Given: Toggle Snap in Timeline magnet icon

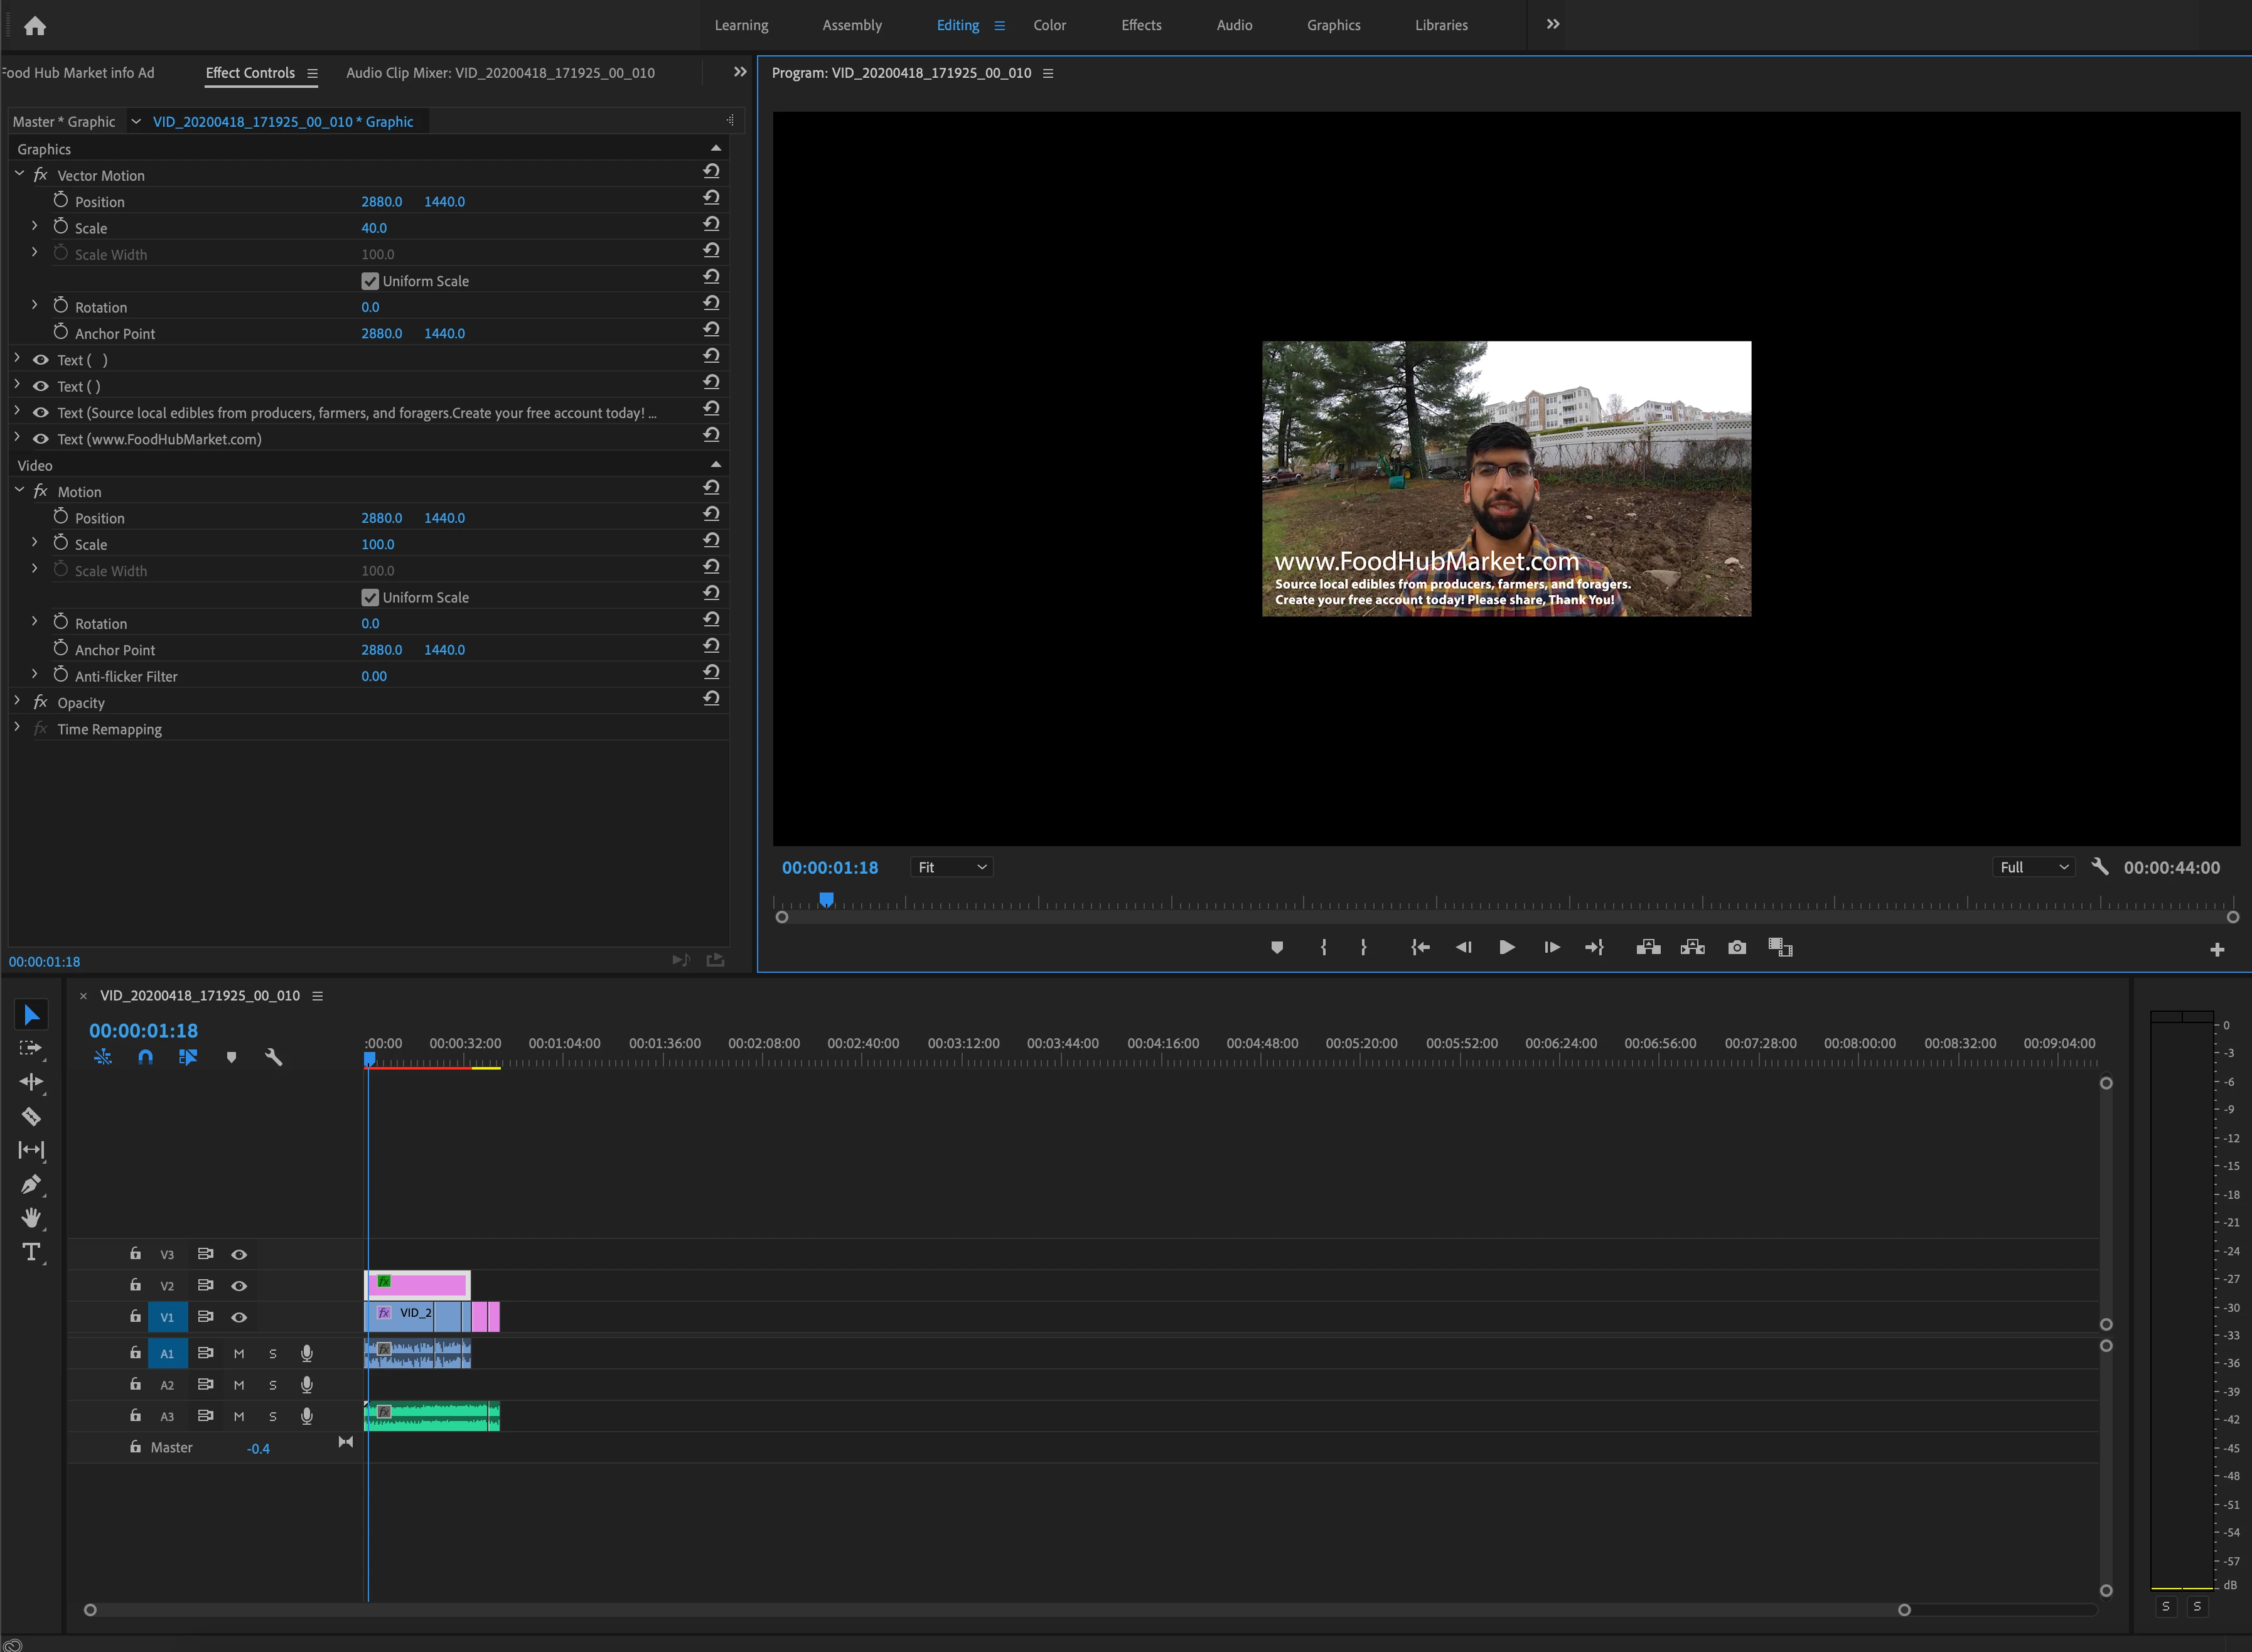Looking at the screenshot, I should (145, 1057).
